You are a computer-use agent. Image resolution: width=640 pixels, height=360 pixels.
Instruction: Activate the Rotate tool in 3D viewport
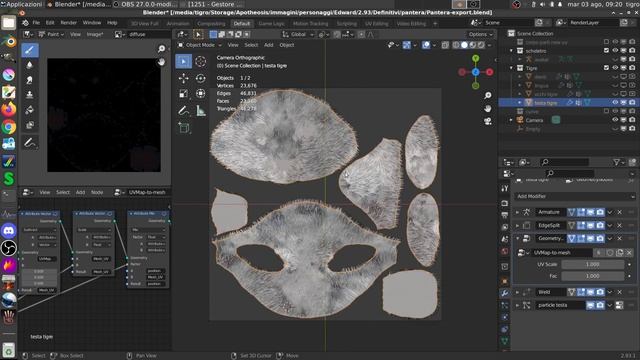pos(200,78)
